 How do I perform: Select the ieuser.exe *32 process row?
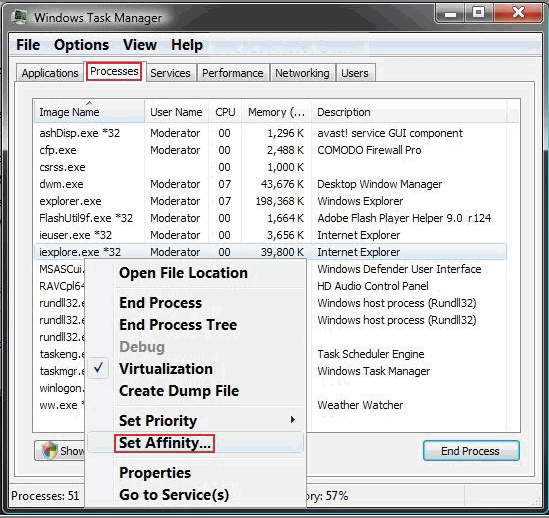coord(270,235)
